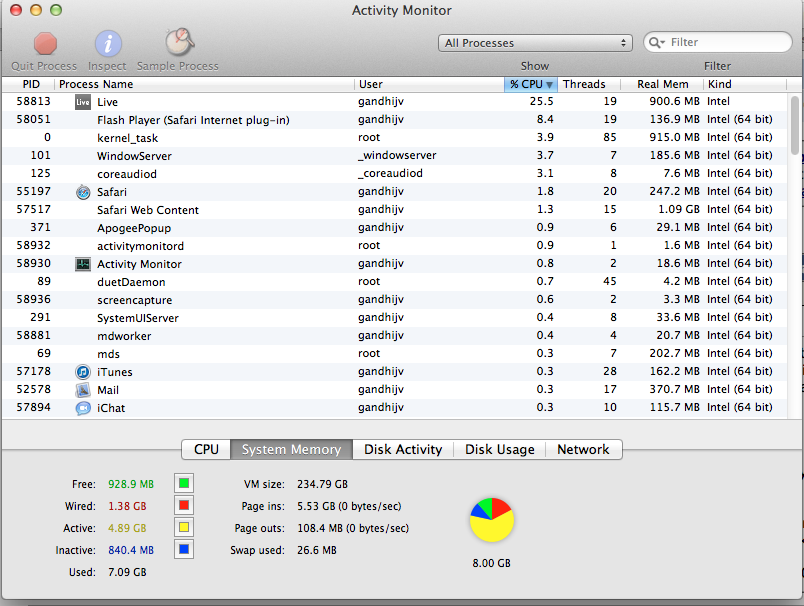The image size is (804, 606).
Task: Open the Disk Usage tab
Action: tap(499, 450)
